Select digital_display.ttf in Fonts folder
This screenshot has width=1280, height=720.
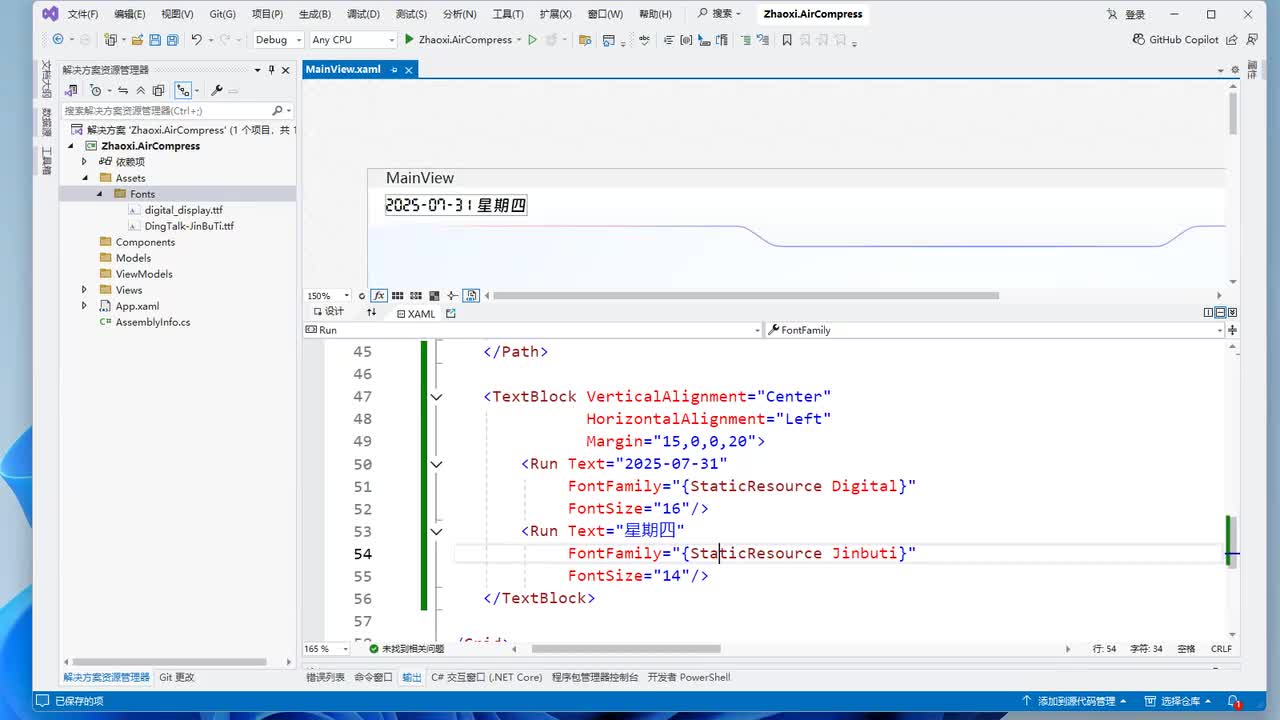[183, 210]
